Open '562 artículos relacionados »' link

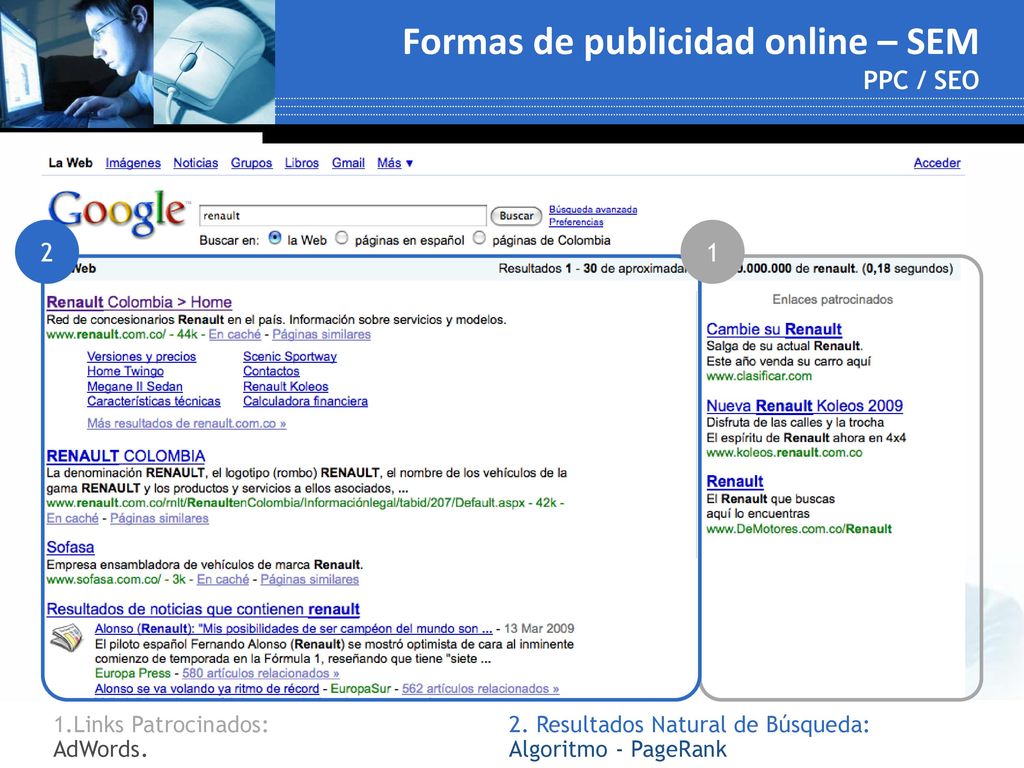tap(481, 688)
